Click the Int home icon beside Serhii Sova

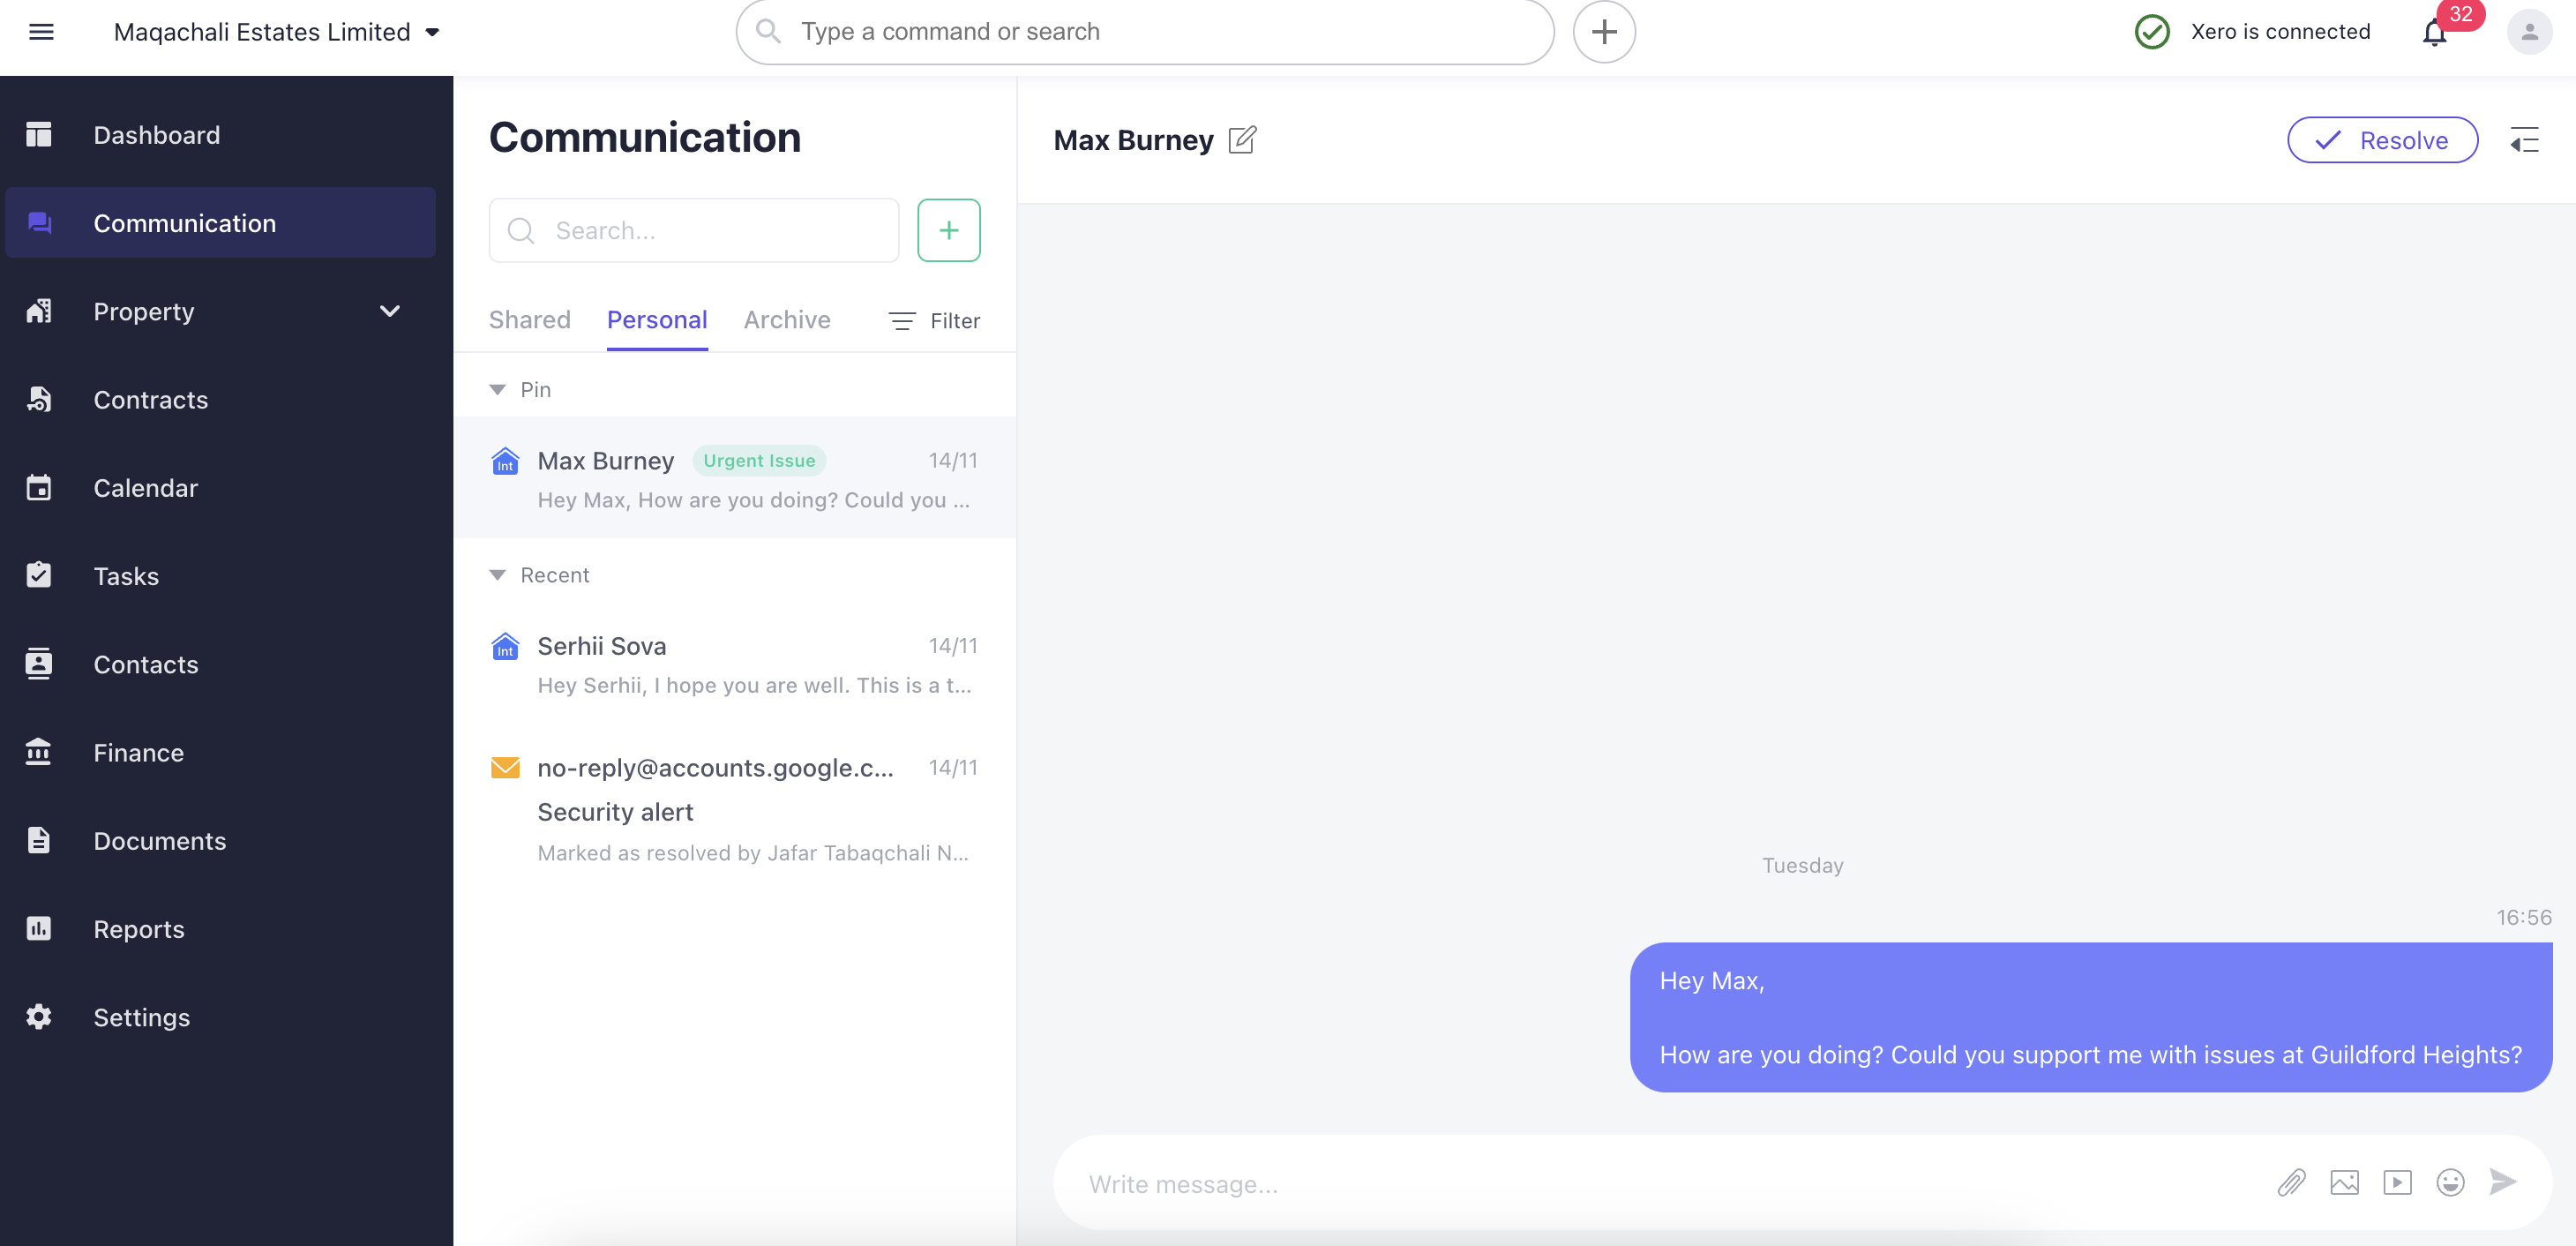coord(505,646)
